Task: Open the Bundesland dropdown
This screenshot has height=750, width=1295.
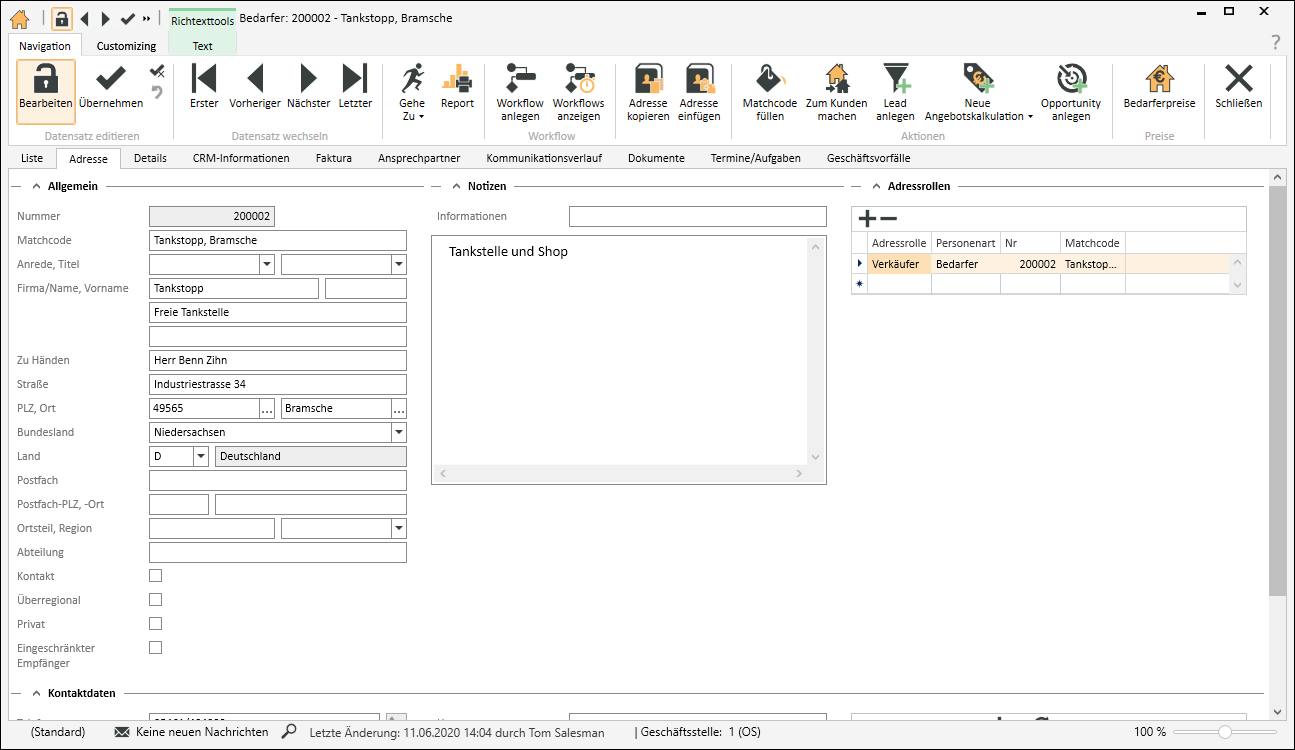Action: tap(399, 432)
